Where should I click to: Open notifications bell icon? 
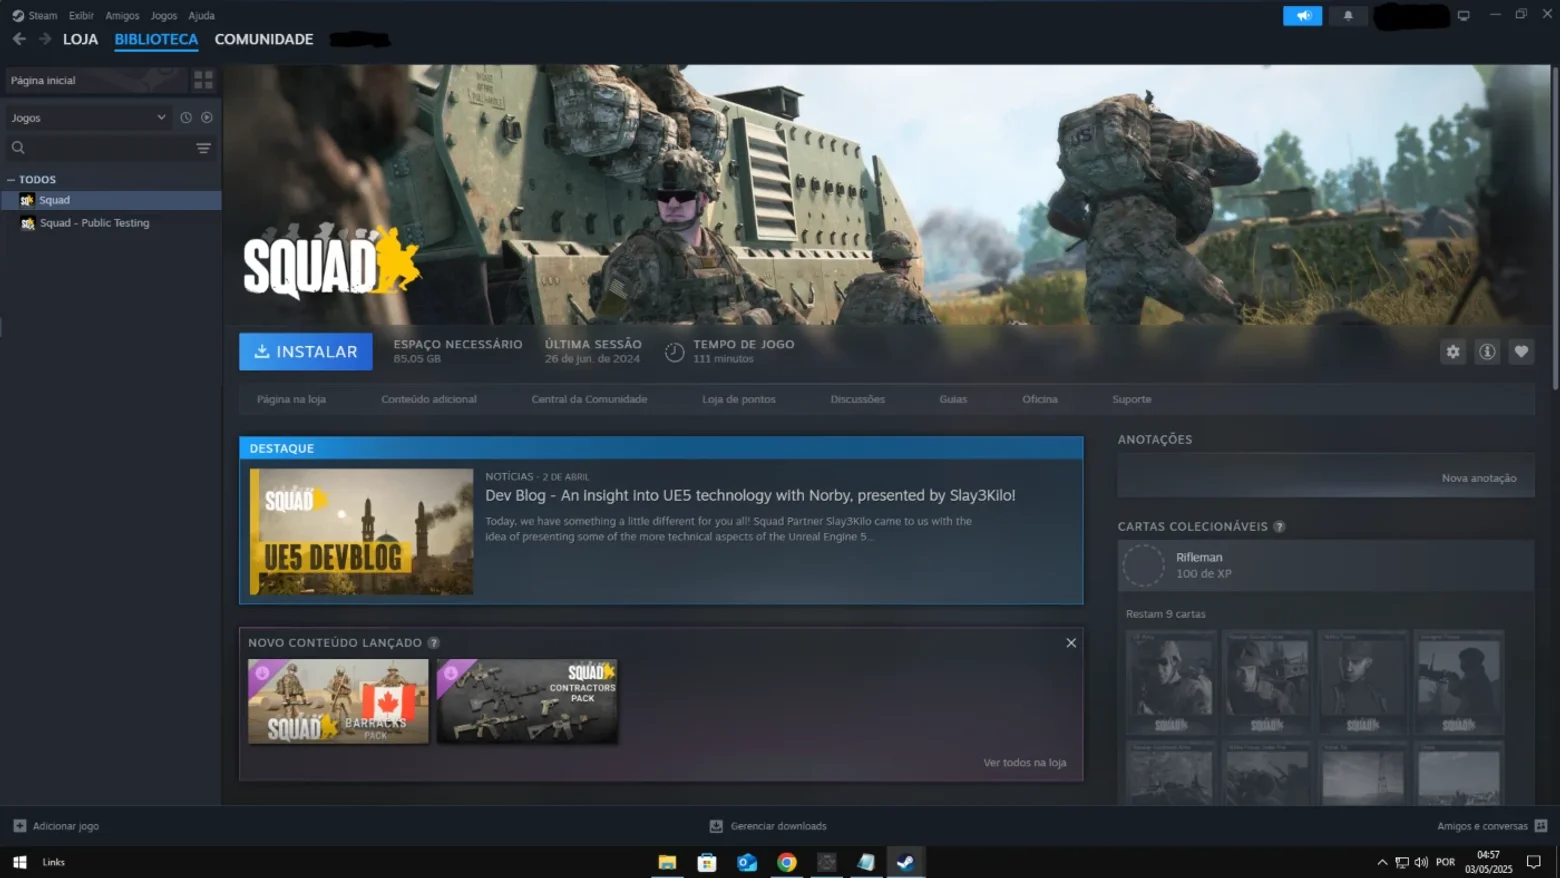1348,16
